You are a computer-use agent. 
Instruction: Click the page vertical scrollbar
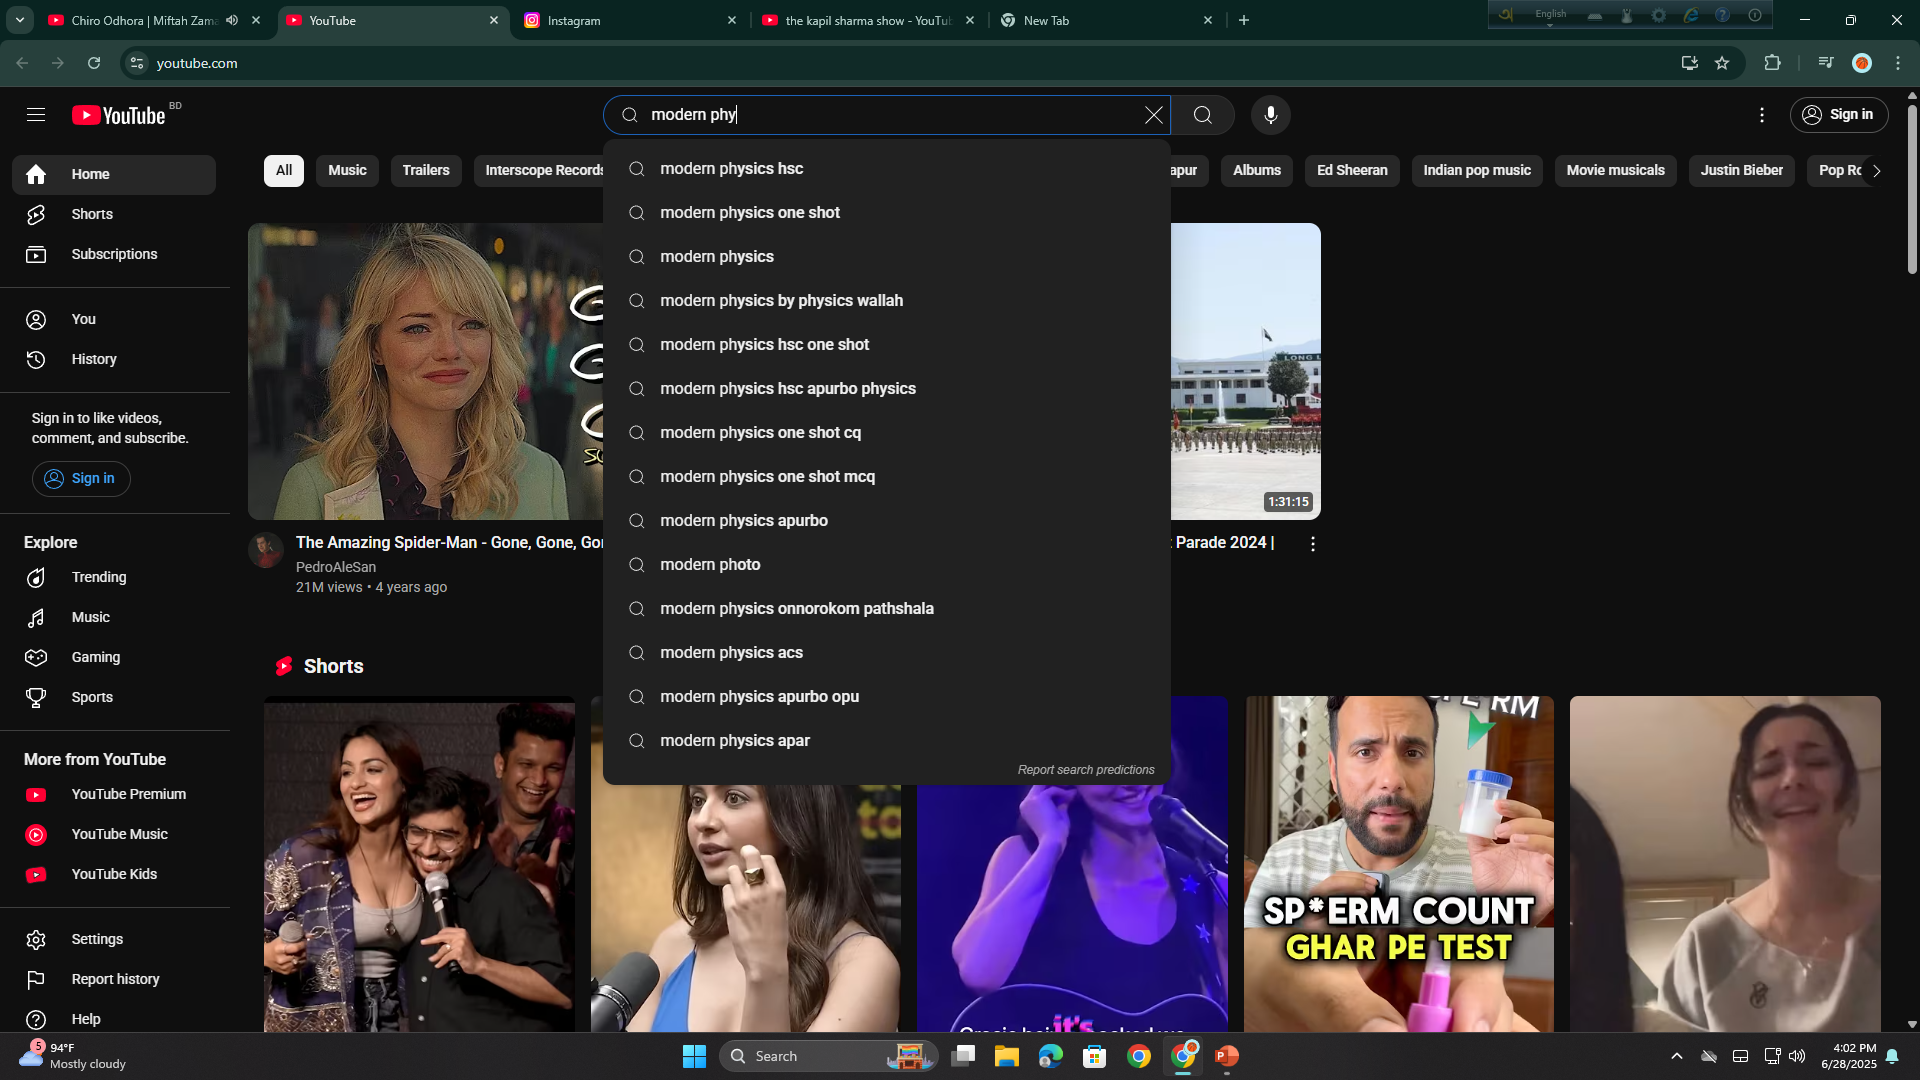1912,190
